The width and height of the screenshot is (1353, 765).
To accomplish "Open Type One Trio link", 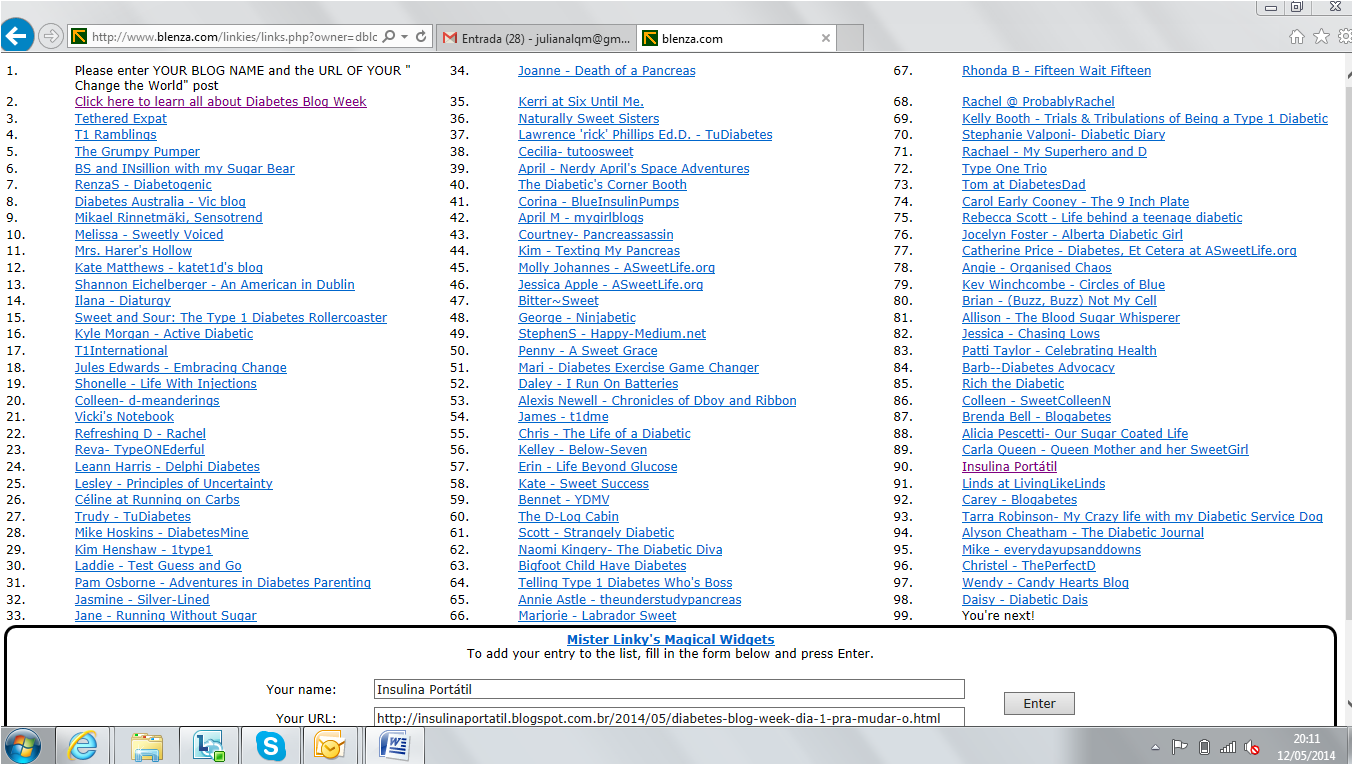I will (x=1004, y=169).
